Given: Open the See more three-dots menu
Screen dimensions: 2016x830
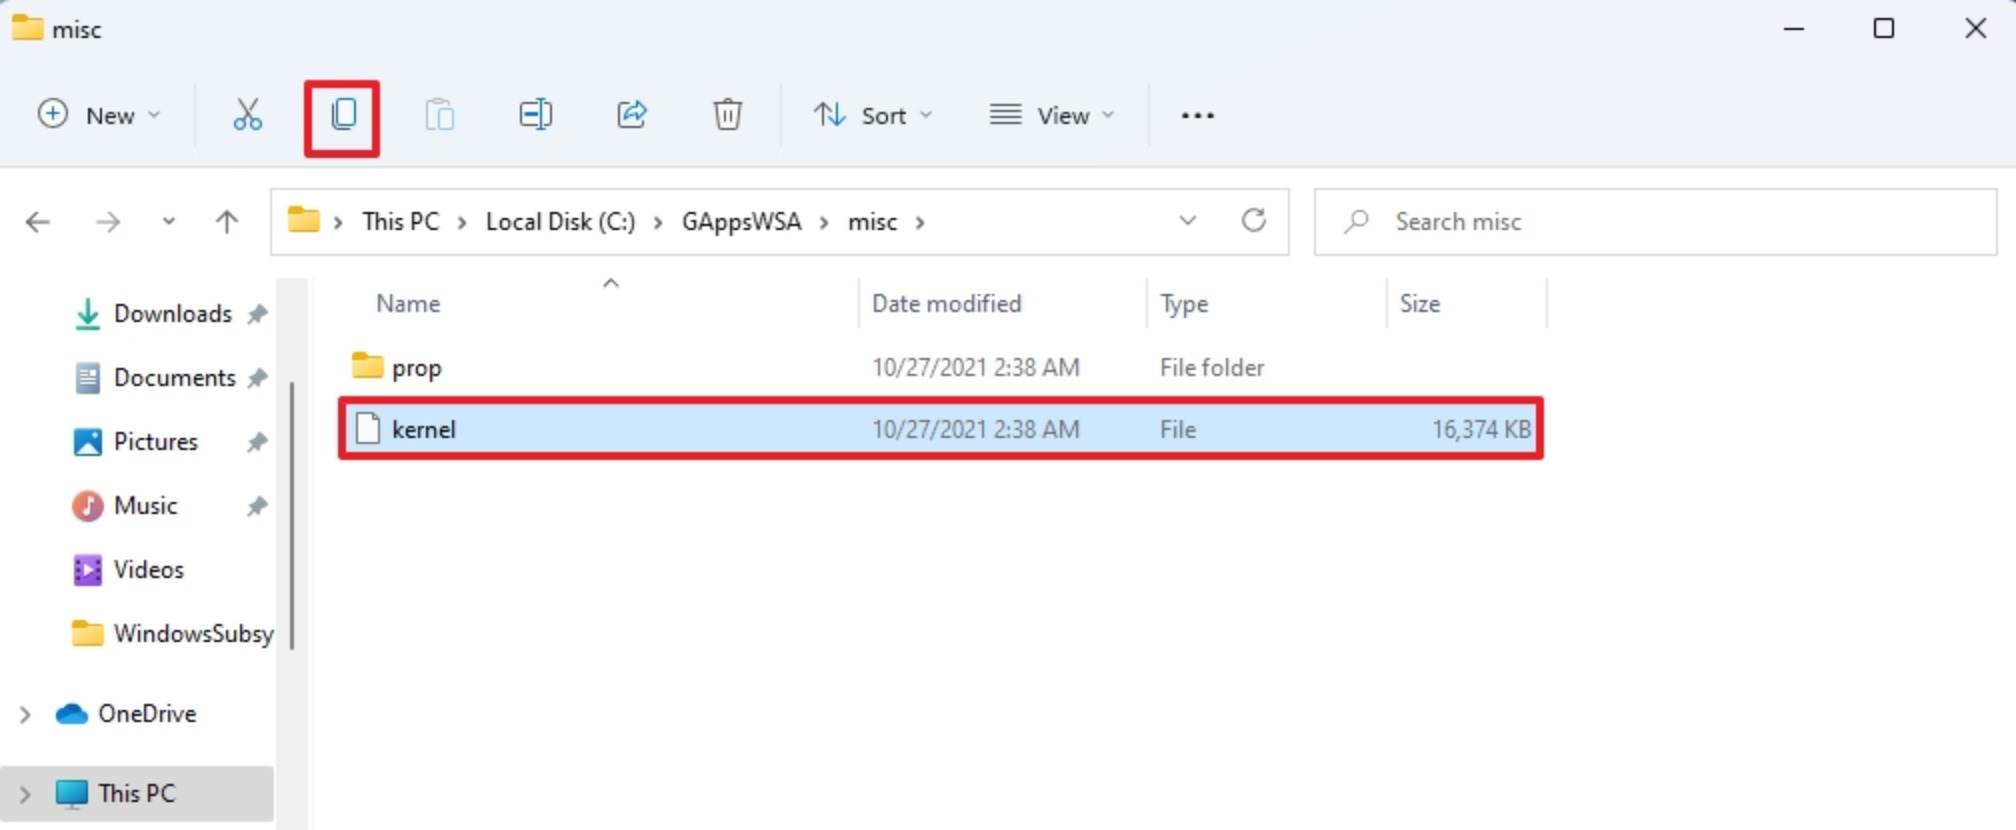Looking at the screenshot, I should click(1197, 116).
